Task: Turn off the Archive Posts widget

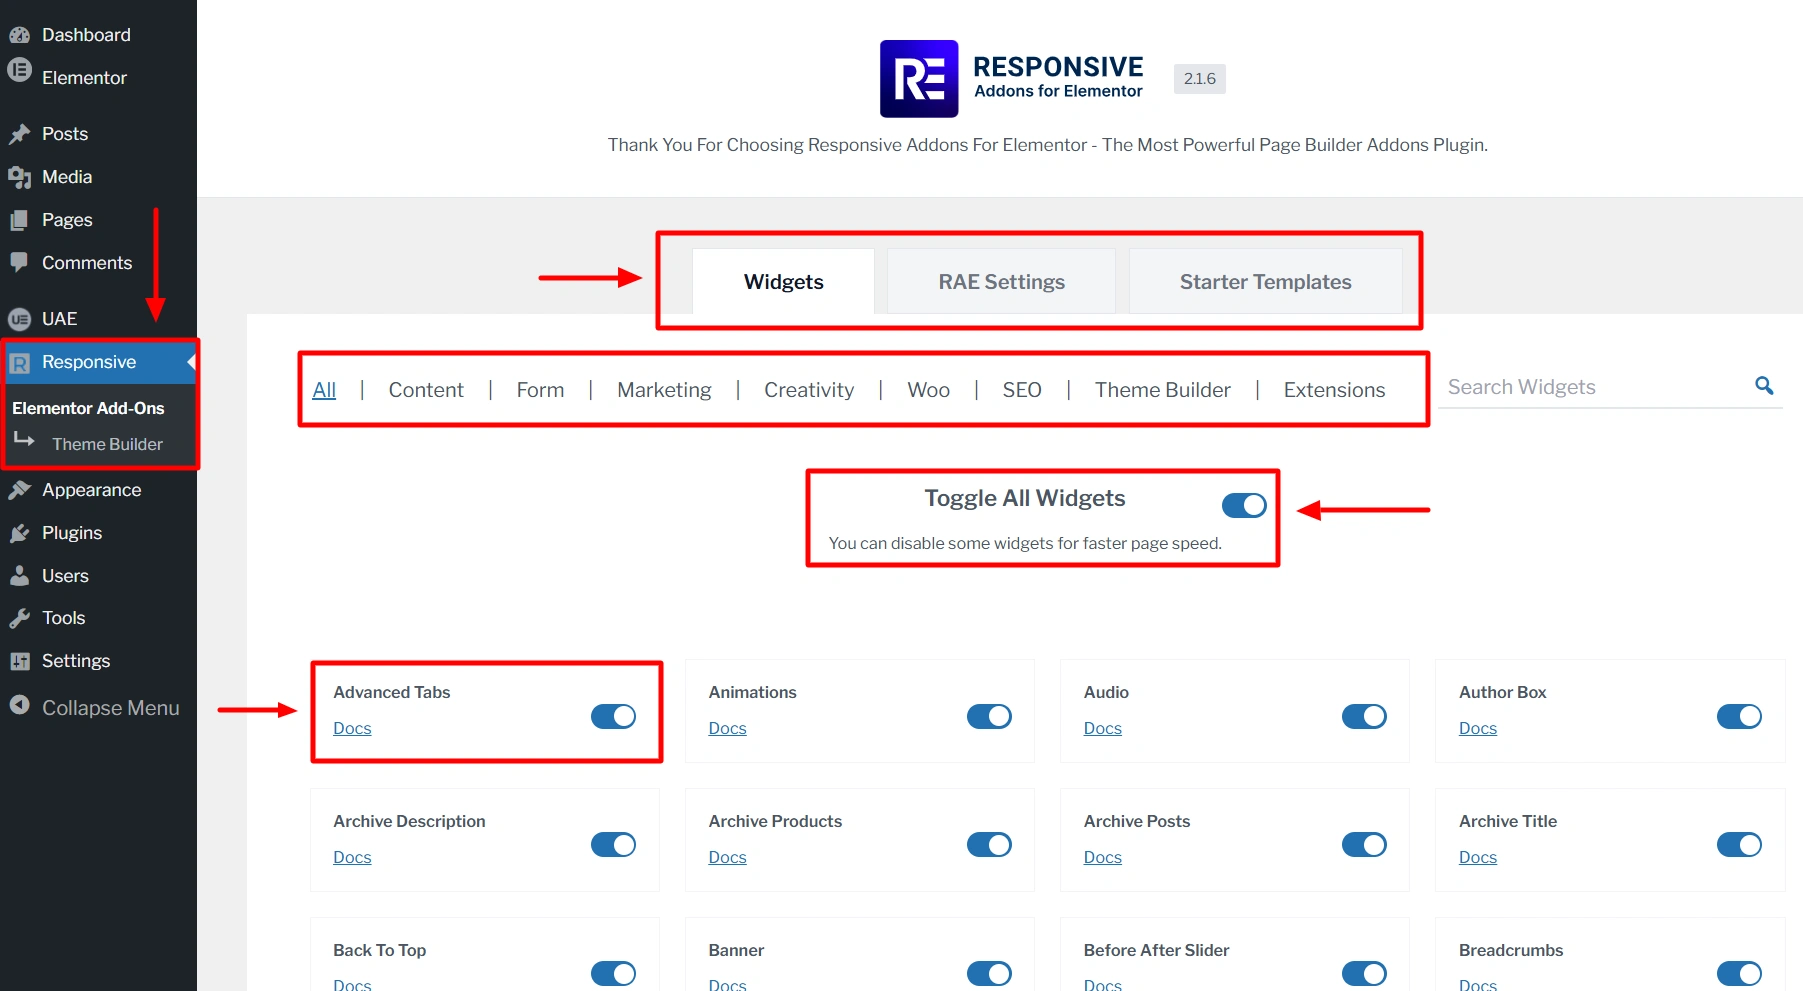Action: (x=1364, y=845)
